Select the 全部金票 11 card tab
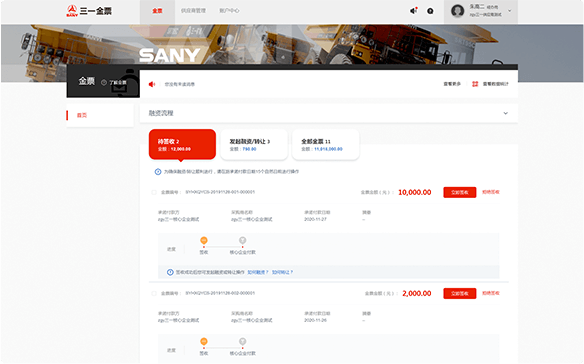Screen dimensions: 584x364 tap(326, 145)
